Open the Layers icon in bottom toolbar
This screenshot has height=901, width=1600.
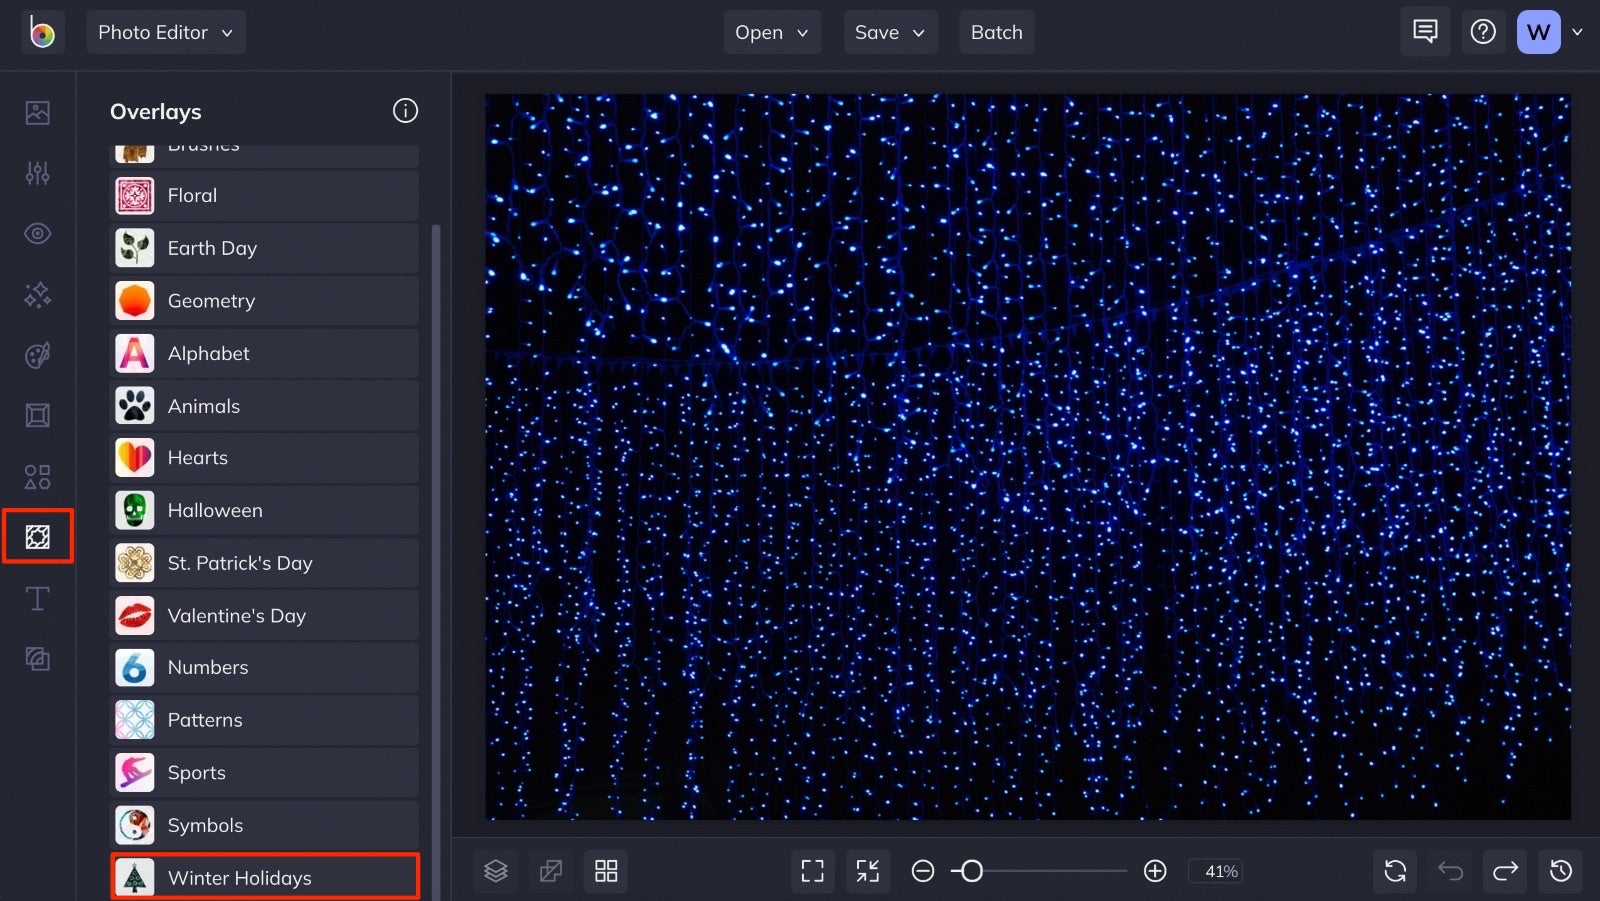tap(495, 870)
